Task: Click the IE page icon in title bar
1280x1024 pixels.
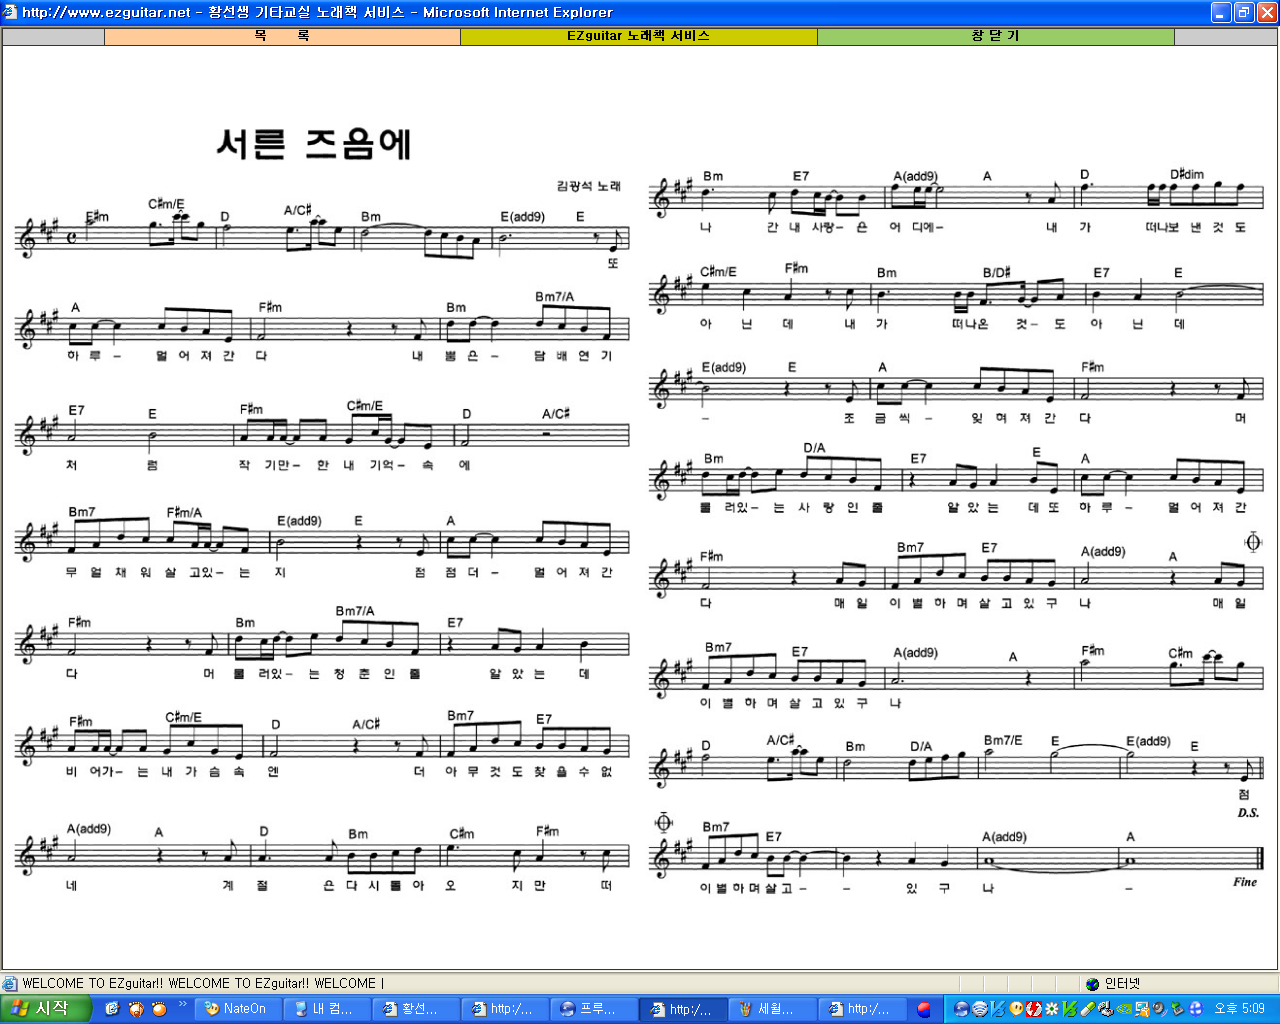Action: click(x=10, y=12)
